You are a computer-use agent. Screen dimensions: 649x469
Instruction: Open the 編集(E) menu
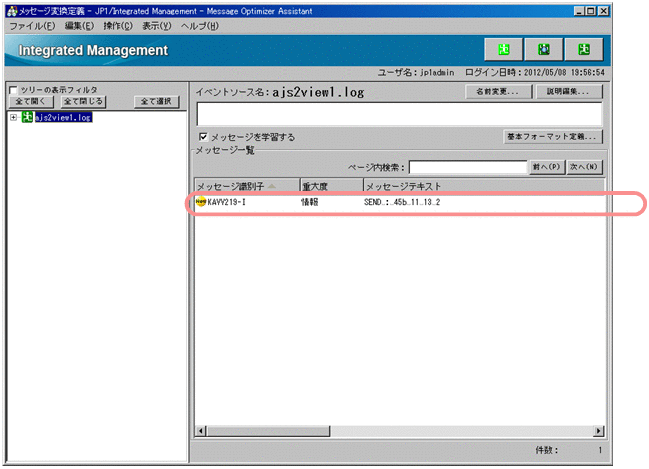click(x=79, y=26)
